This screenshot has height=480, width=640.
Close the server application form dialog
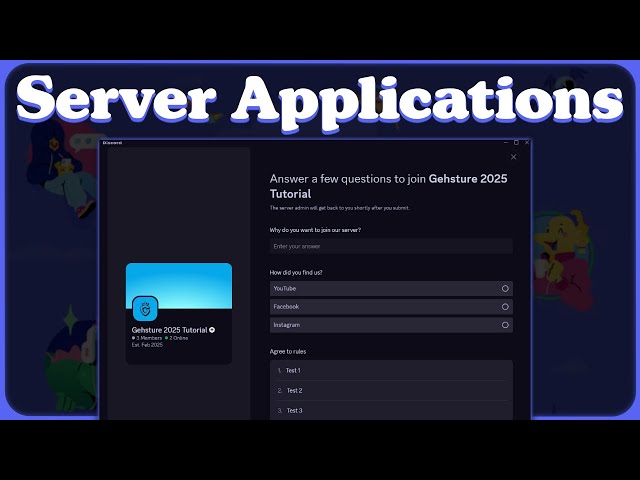point(513,157)
